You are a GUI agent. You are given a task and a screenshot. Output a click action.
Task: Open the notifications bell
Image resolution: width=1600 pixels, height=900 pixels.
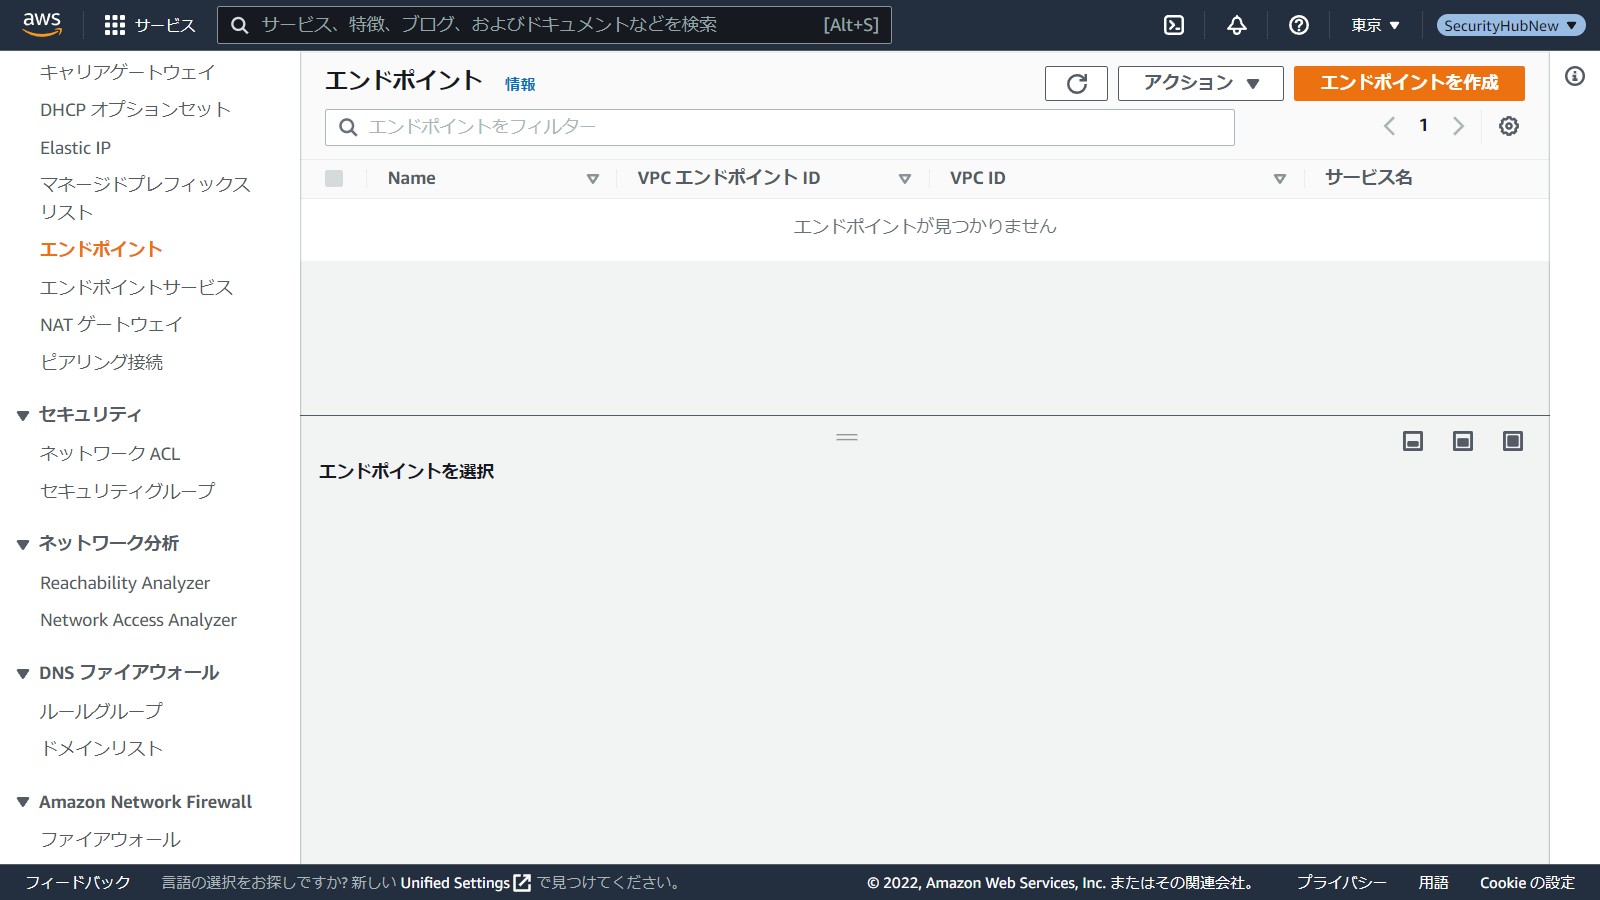click(x=1237, y=25)
